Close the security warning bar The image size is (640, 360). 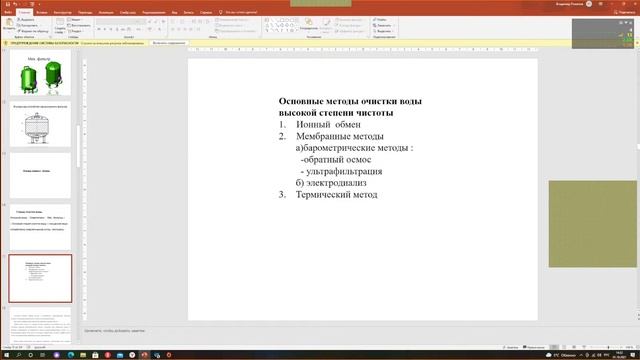(637, 43)
